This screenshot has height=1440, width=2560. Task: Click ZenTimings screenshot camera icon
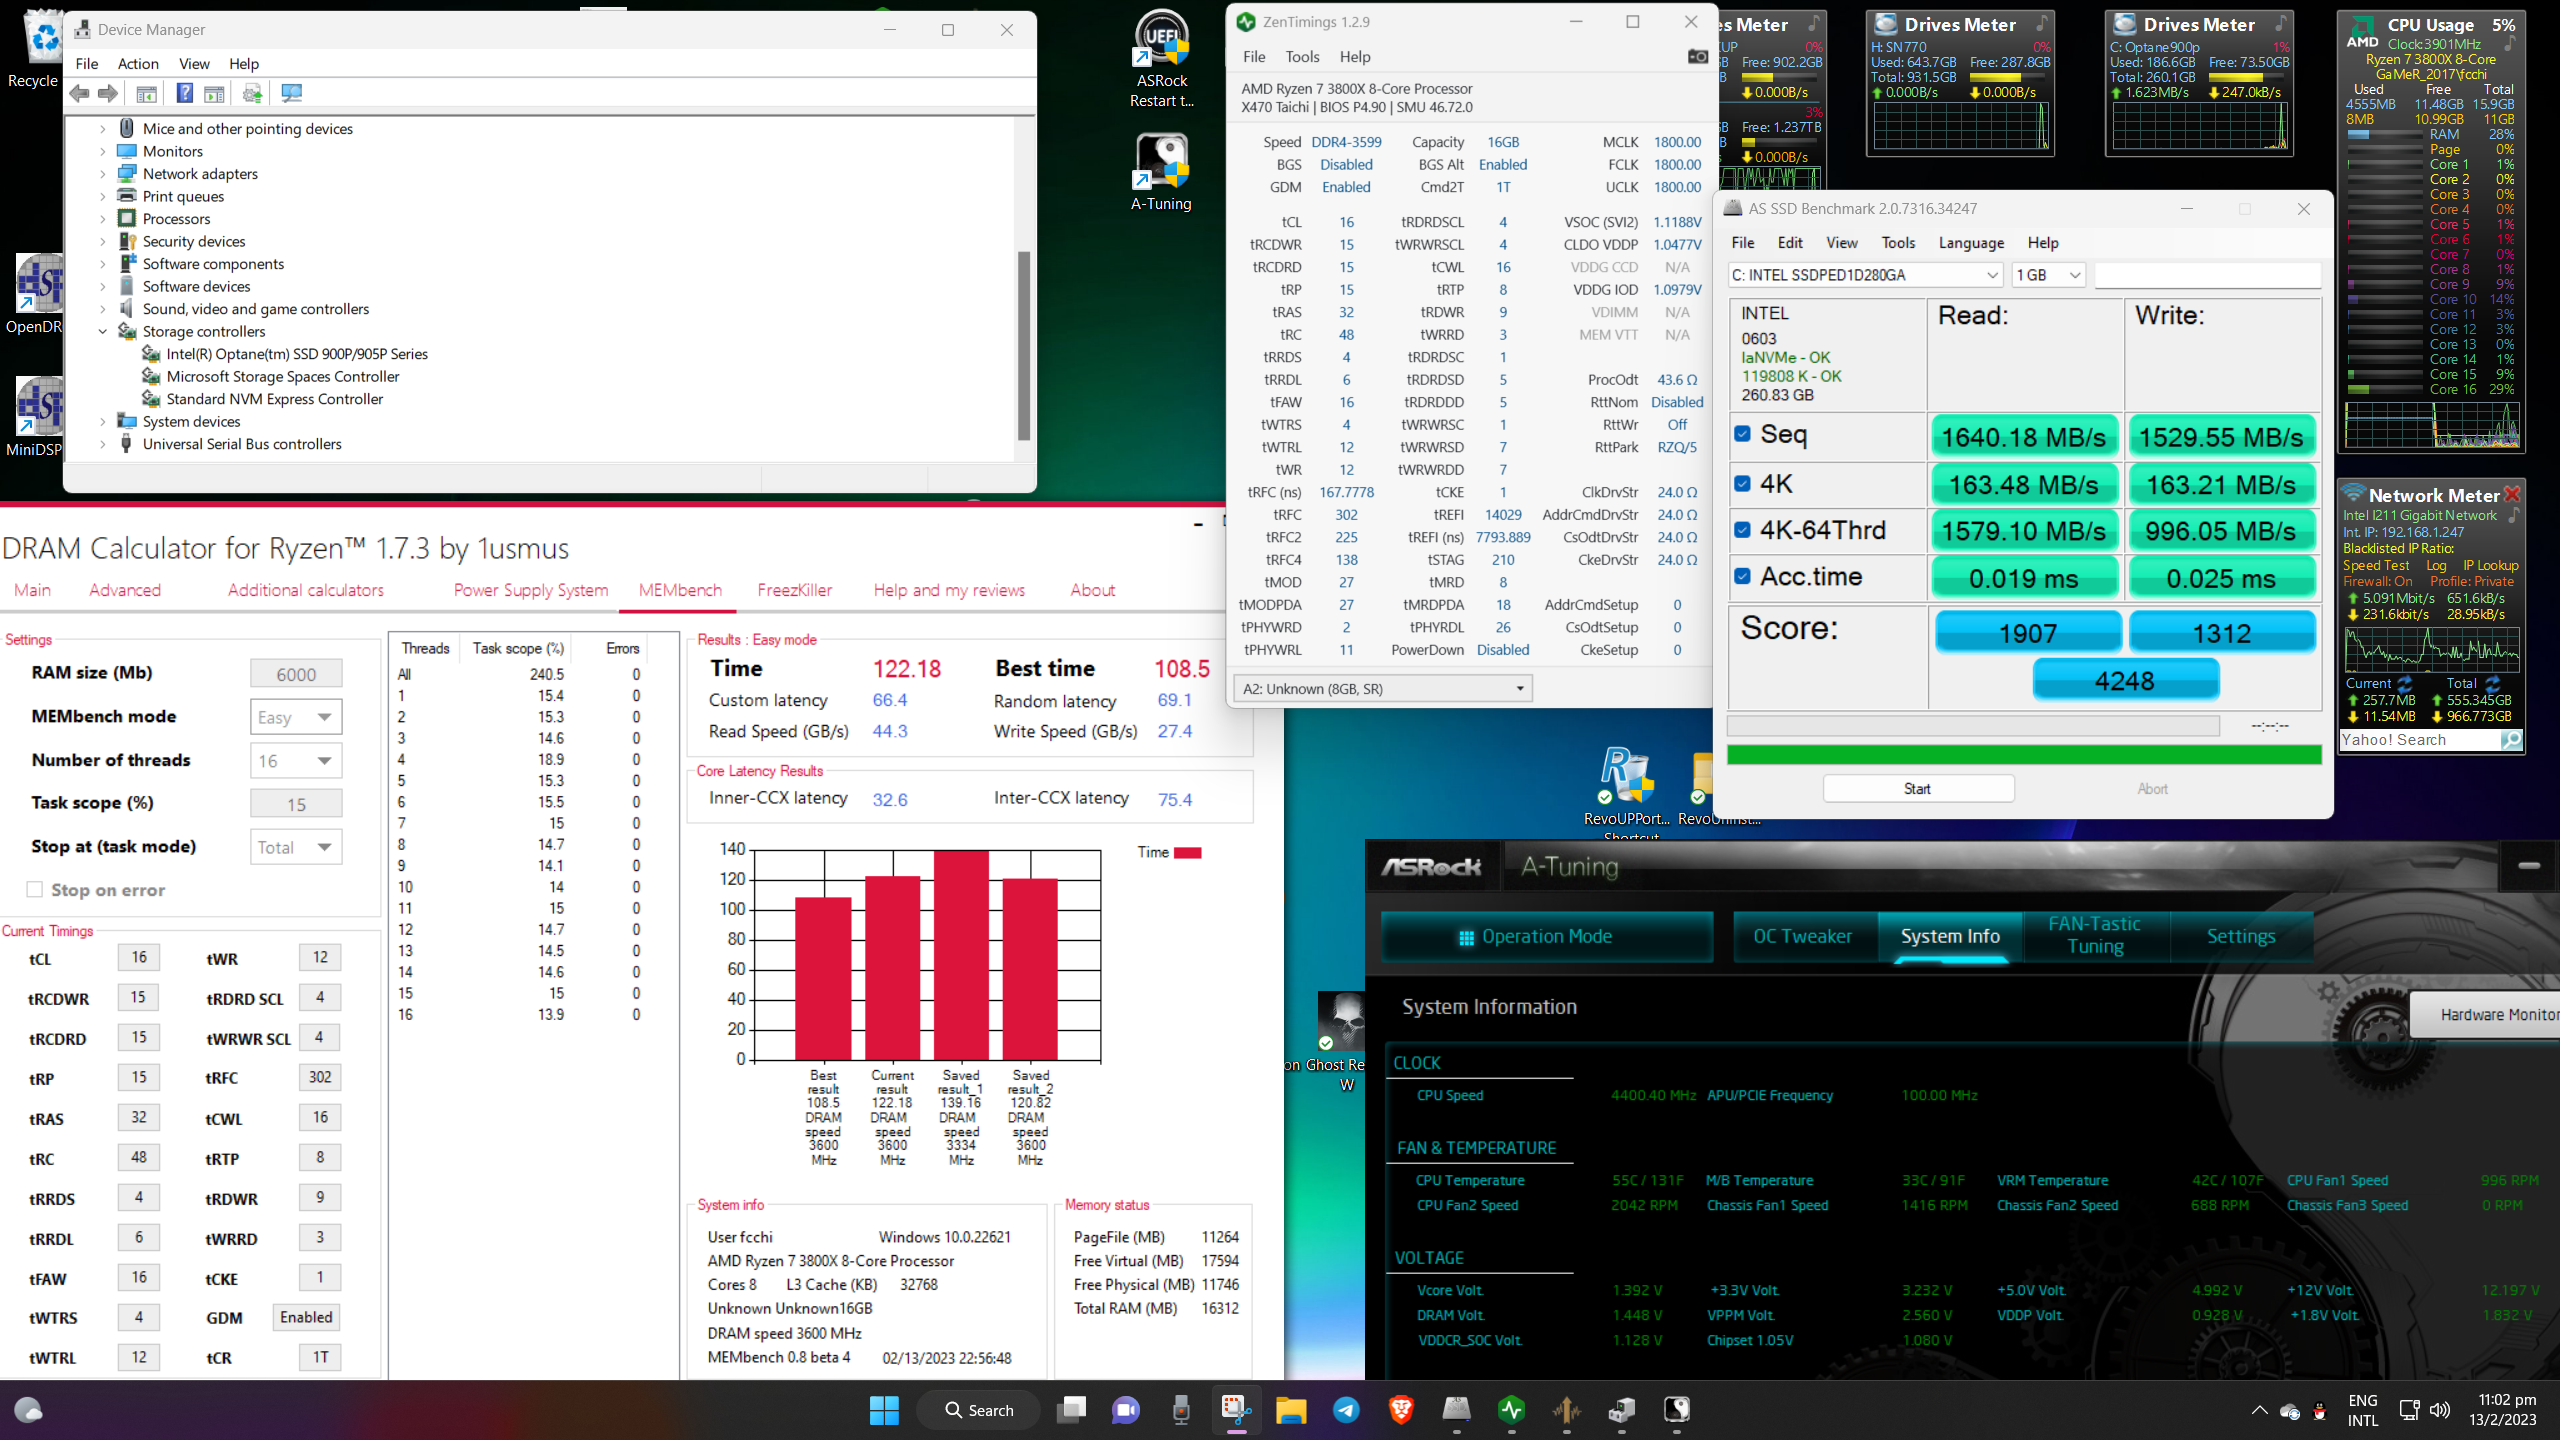[x=1697, y=57]
